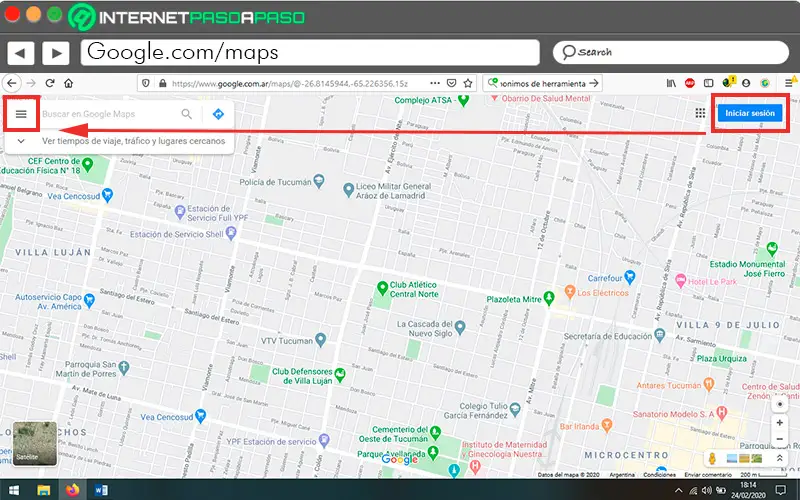Open the Adblock Plus extension
The height and width of the screenshot is (500, 800).
690,83
